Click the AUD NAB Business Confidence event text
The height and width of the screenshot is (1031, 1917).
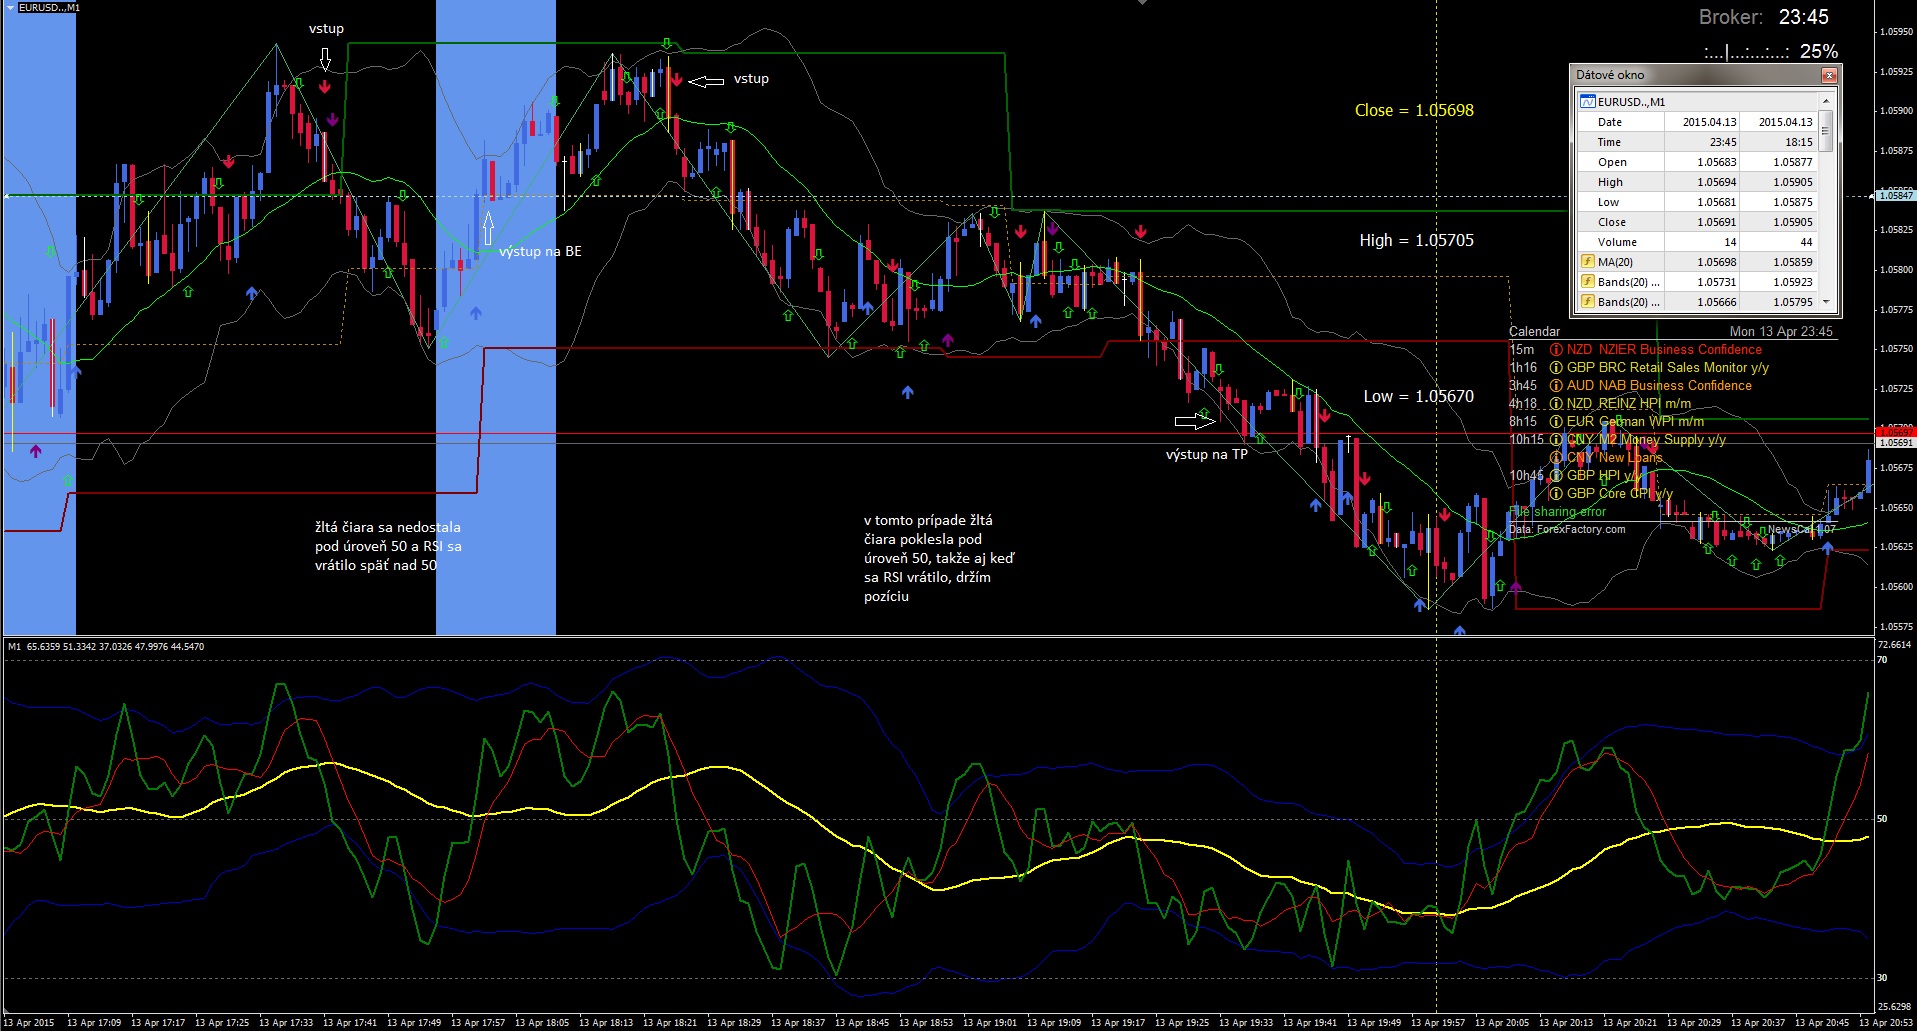1659,386
